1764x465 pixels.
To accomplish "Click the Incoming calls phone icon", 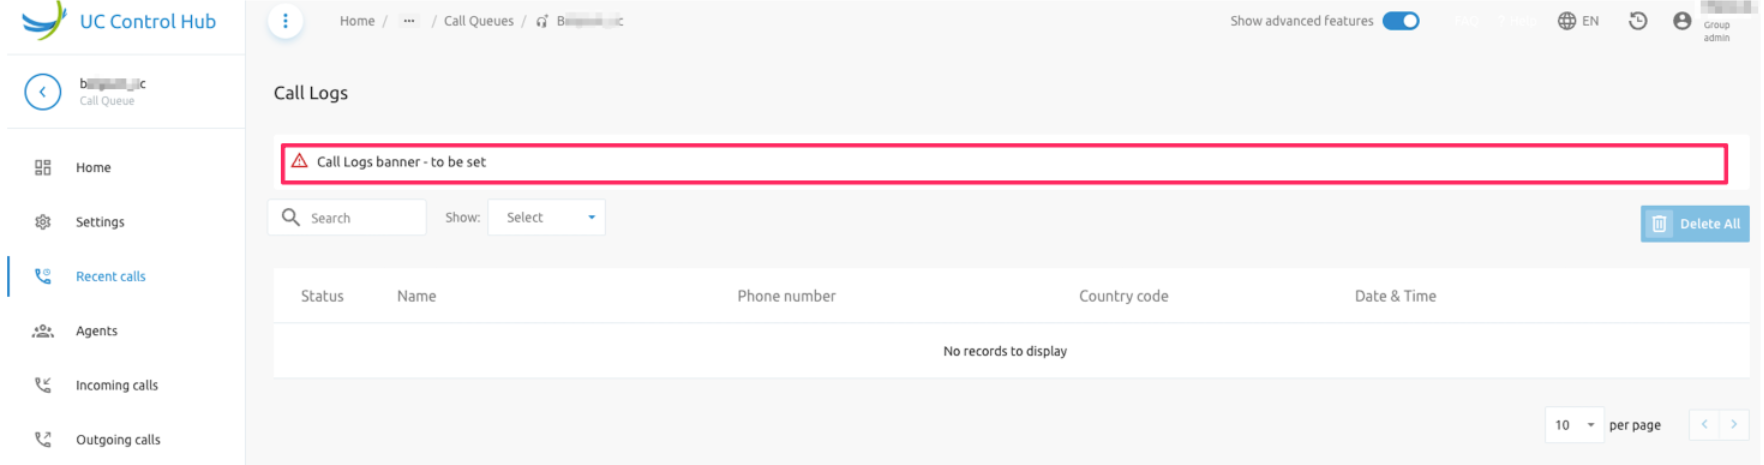I will tap(42, 385).
